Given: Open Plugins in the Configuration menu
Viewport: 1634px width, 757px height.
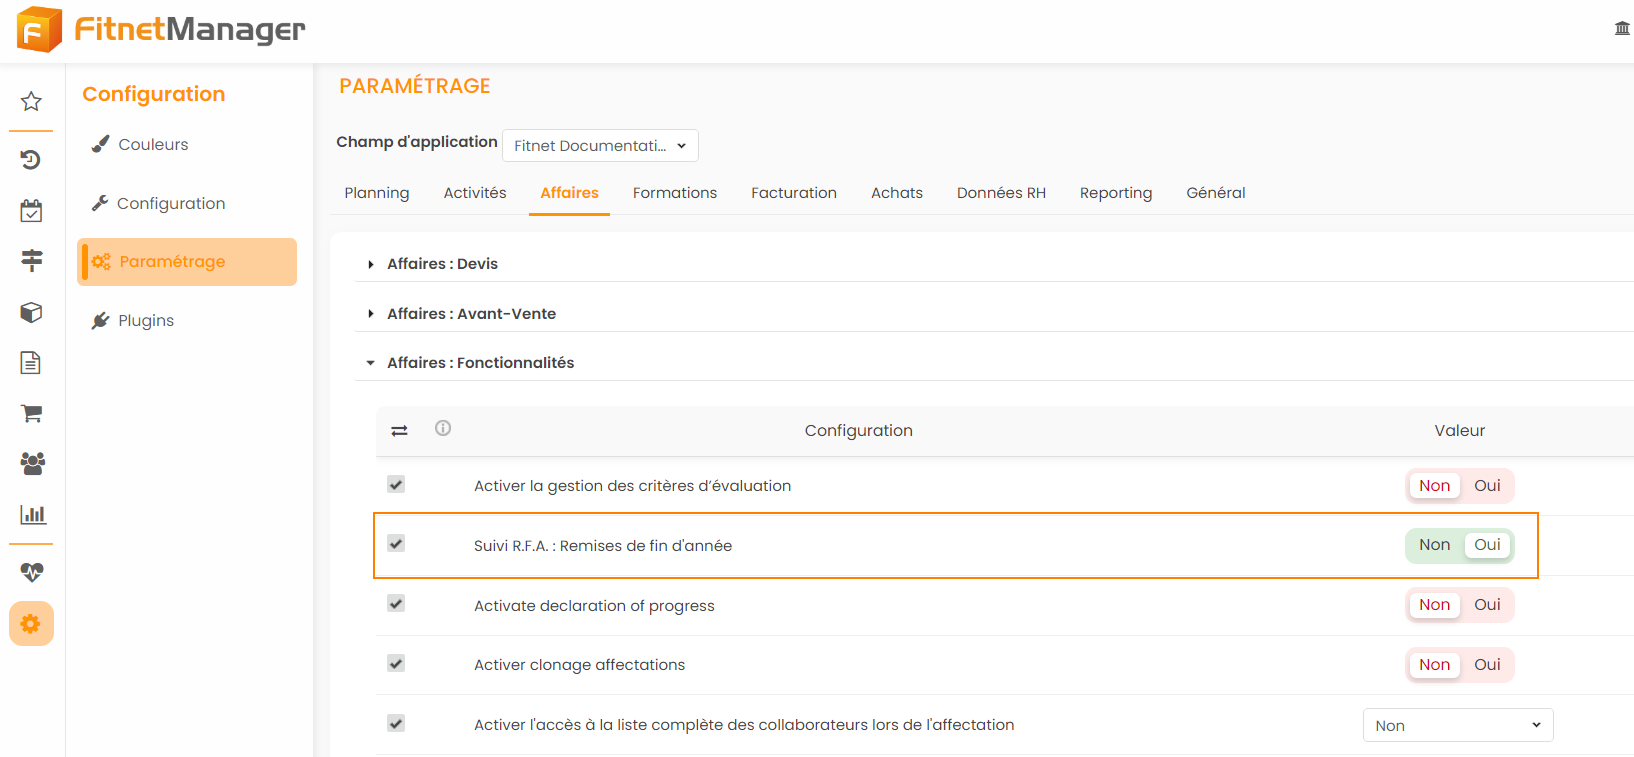Looking at the screenshot, I should [x=146, y=321].
